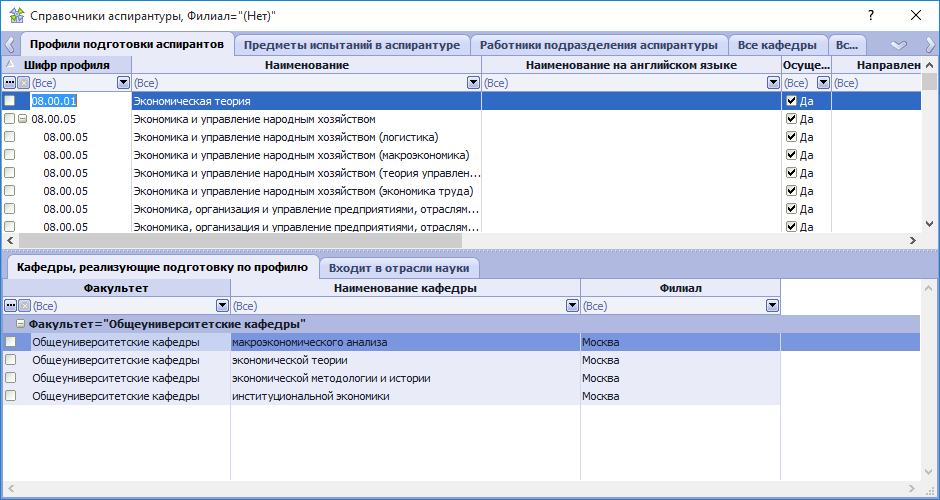Click the tab list heart-shaped dropdown icon
The height and width of the screenshot is (500, 940).
(898, 45)
